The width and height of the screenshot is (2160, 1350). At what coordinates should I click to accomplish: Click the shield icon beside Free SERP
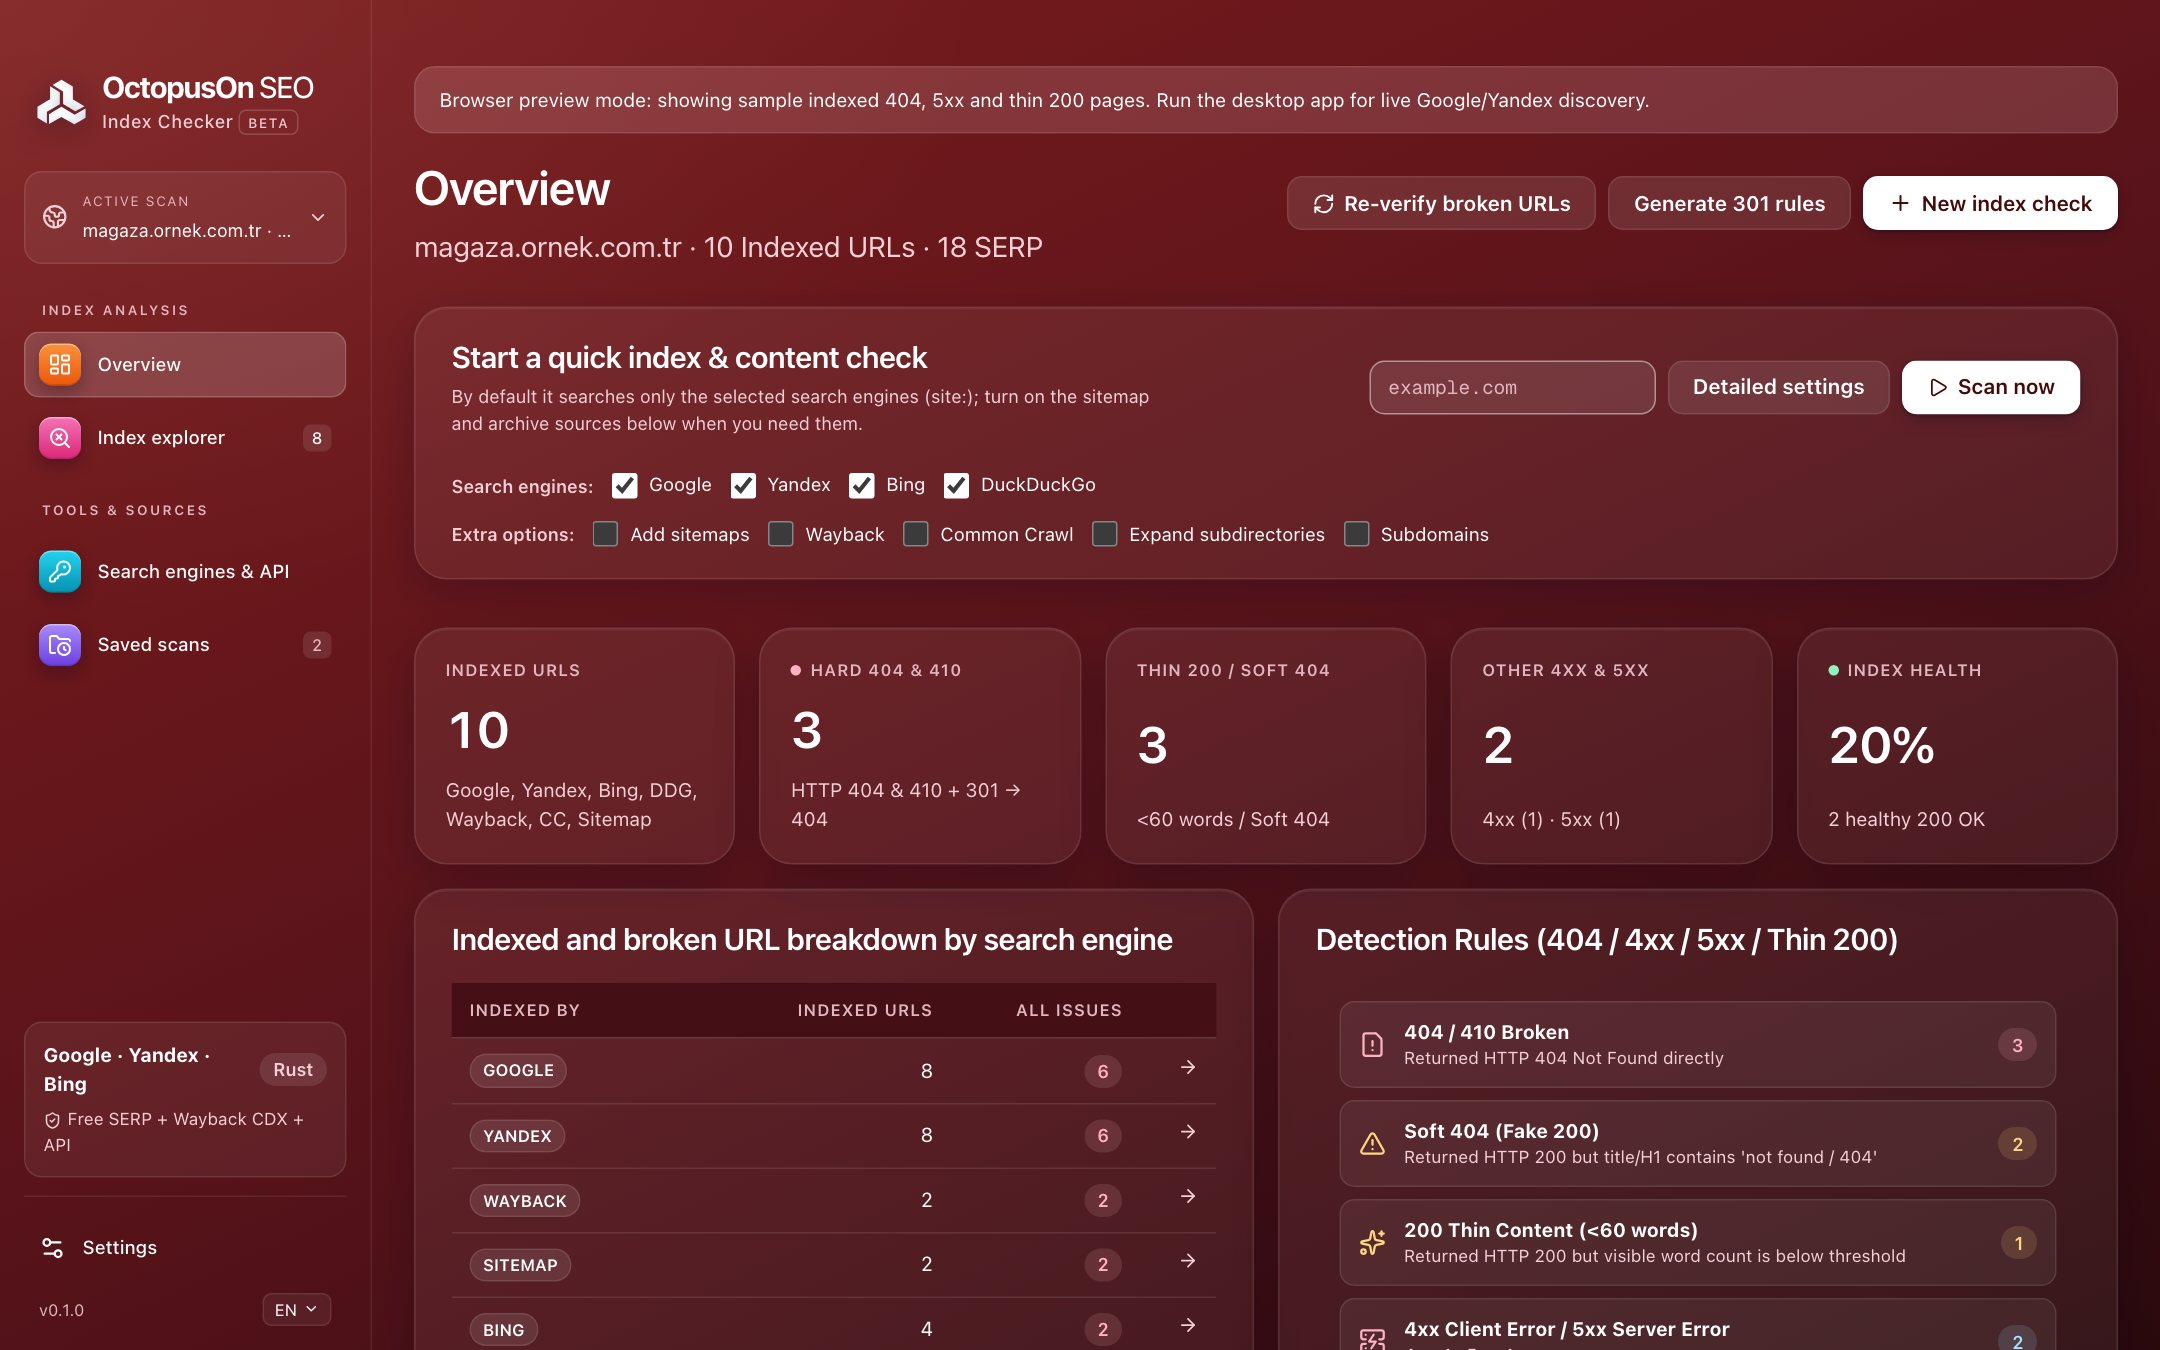tap(53, 1120)
